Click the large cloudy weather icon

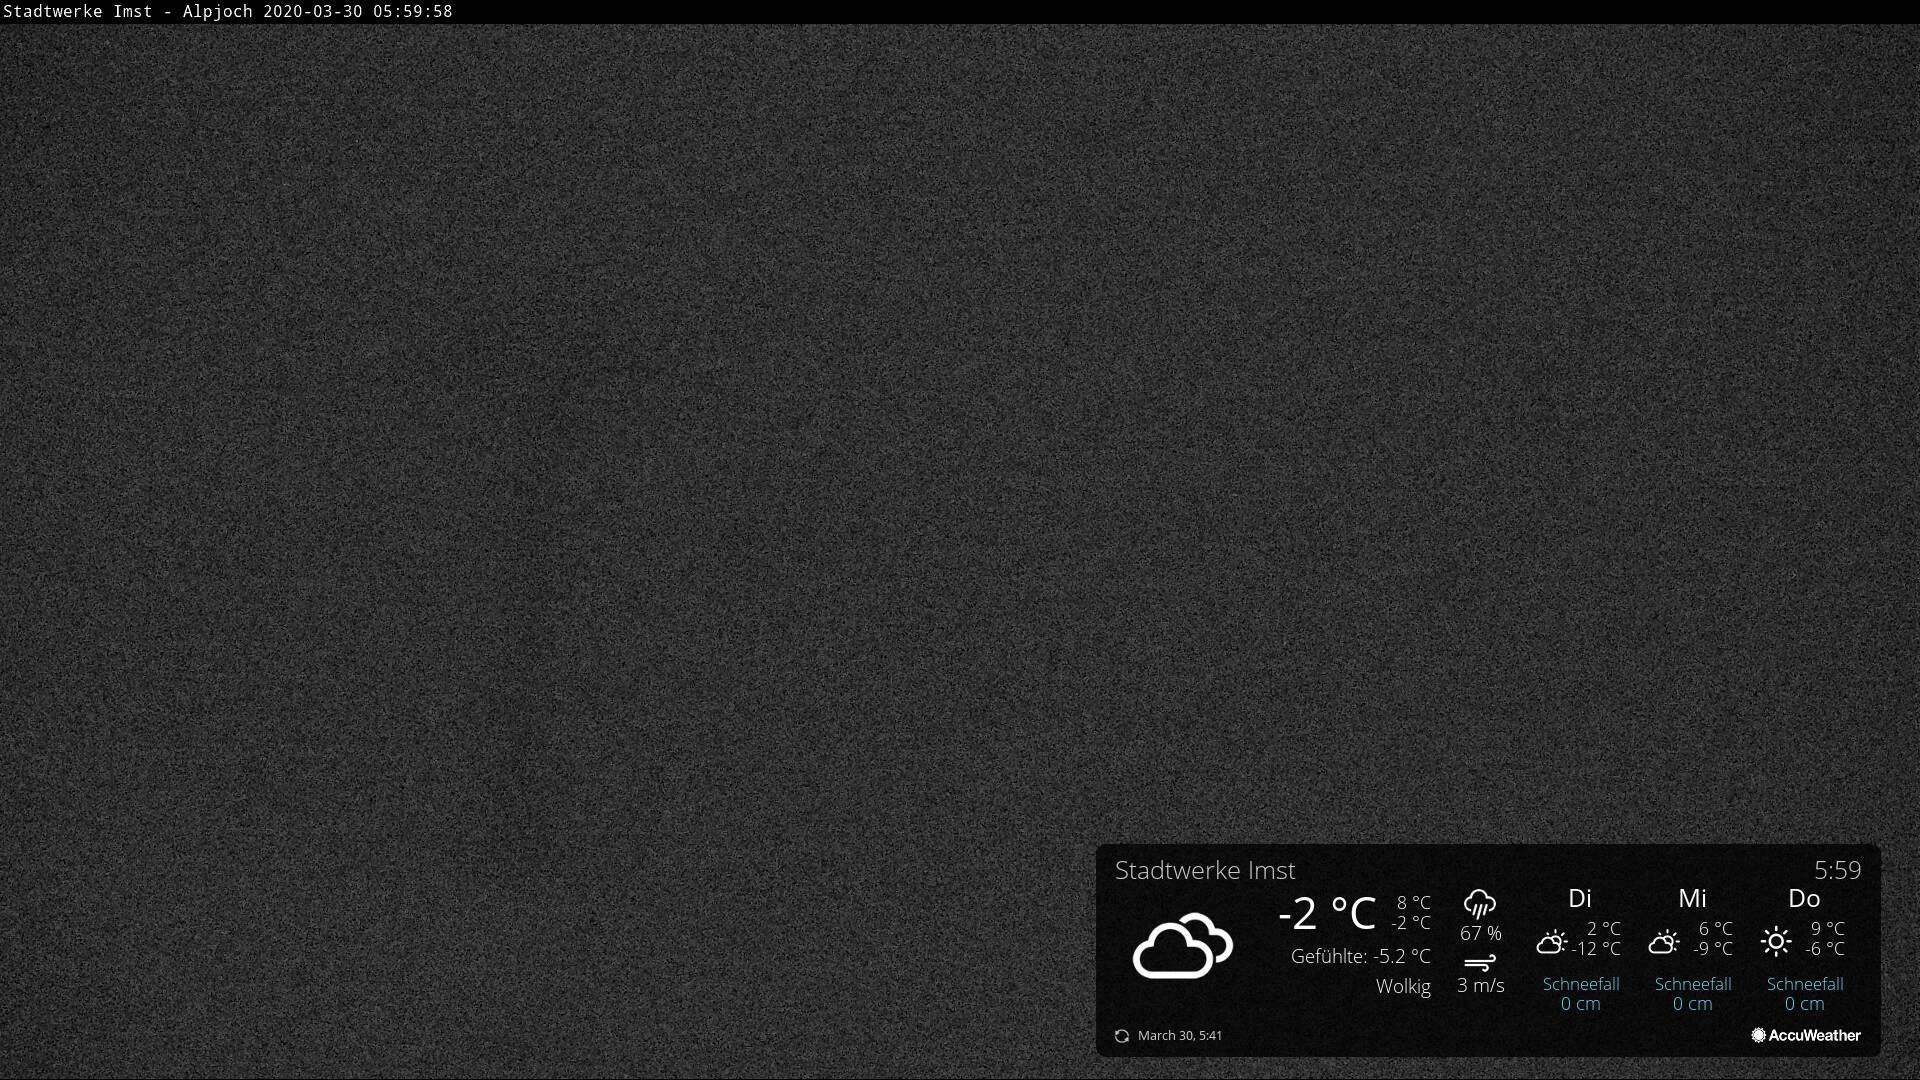click(1182, 945)
